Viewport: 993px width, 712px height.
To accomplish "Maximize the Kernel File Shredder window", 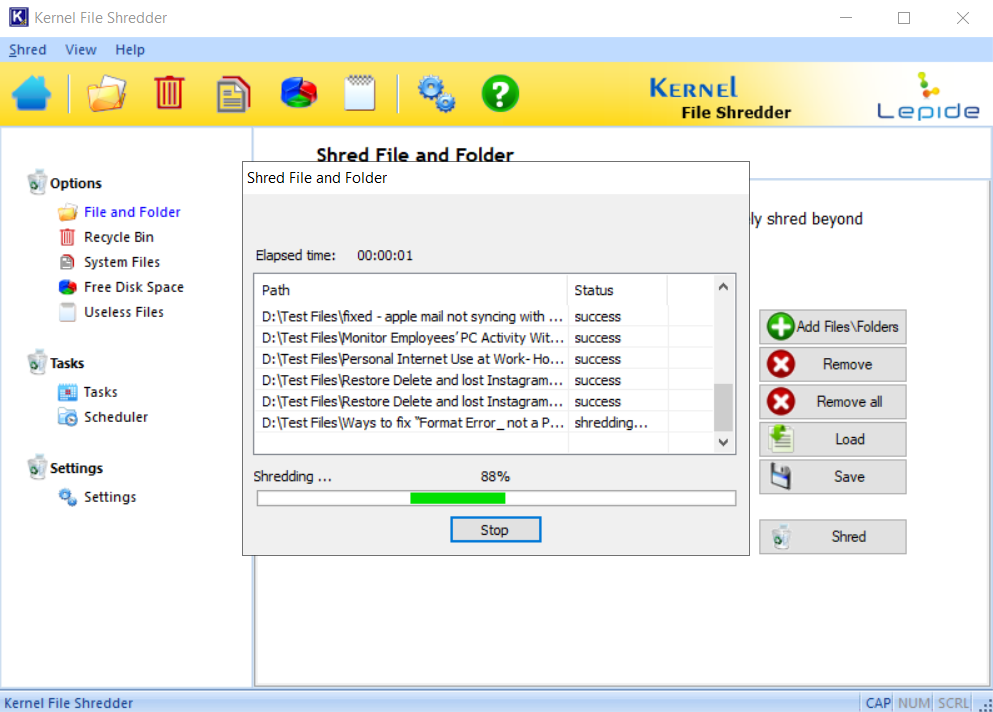I will tap(904, 18).
